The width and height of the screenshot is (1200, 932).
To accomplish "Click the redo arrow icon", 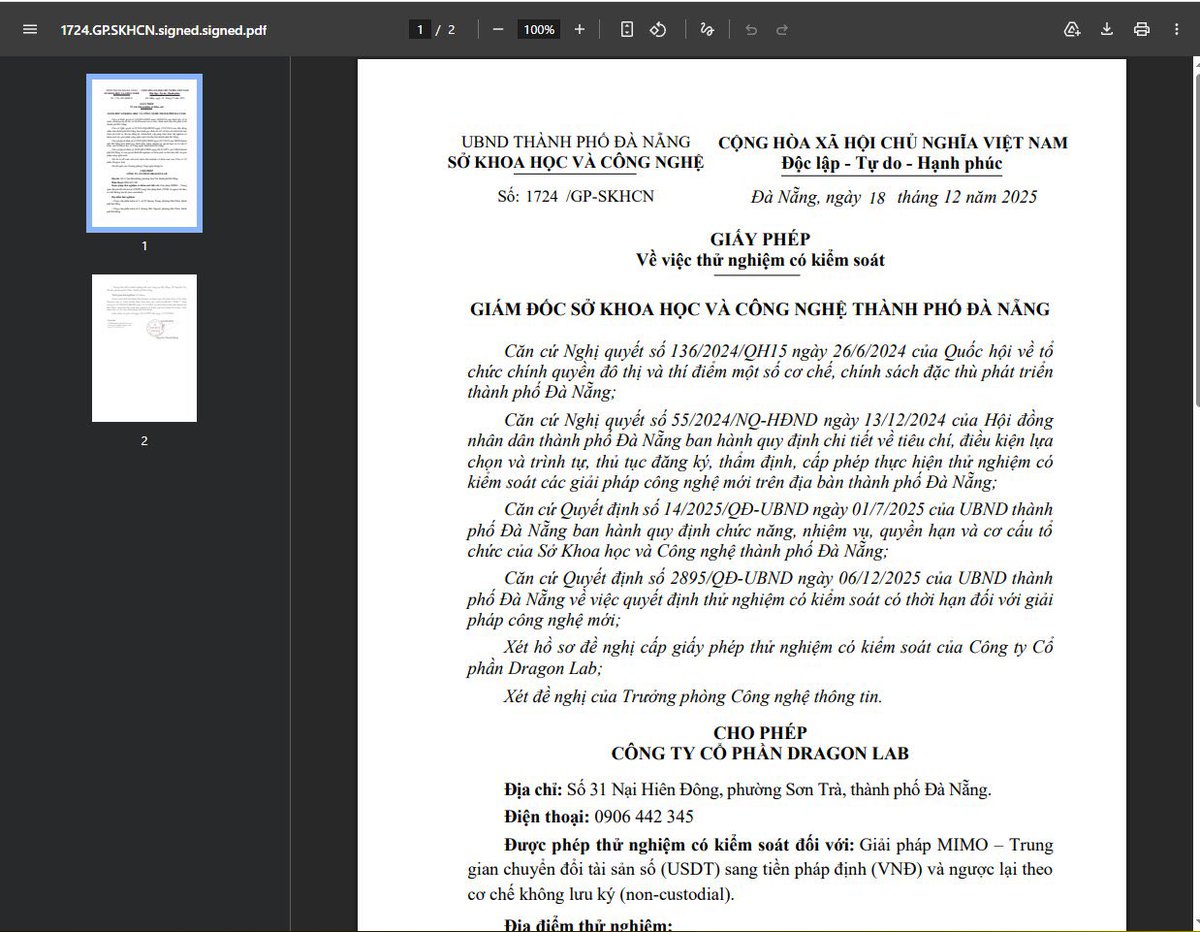I will [x=782, y=29].
